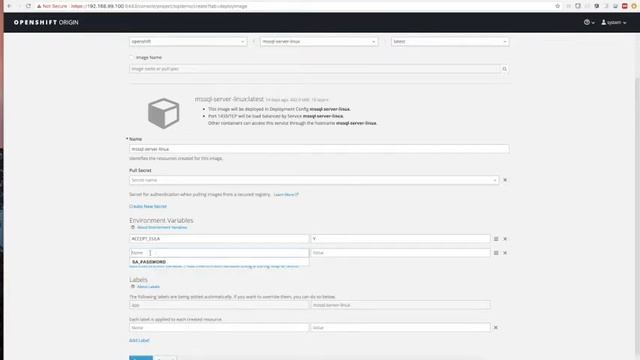The image size is (640, 360).
Task: Click reorder handle on second variable row
Action: 496,253
